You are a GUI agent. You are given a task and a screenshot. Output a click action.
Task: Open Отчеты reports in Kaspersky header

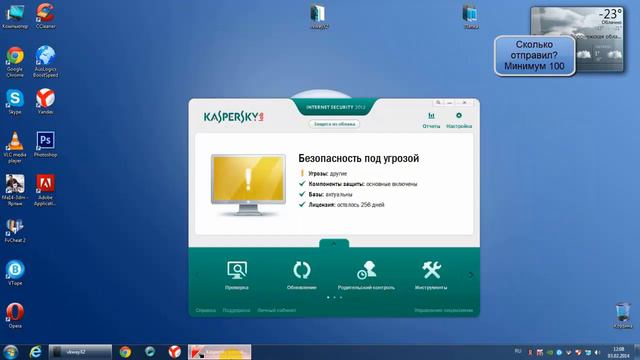[x=431, y=120]
